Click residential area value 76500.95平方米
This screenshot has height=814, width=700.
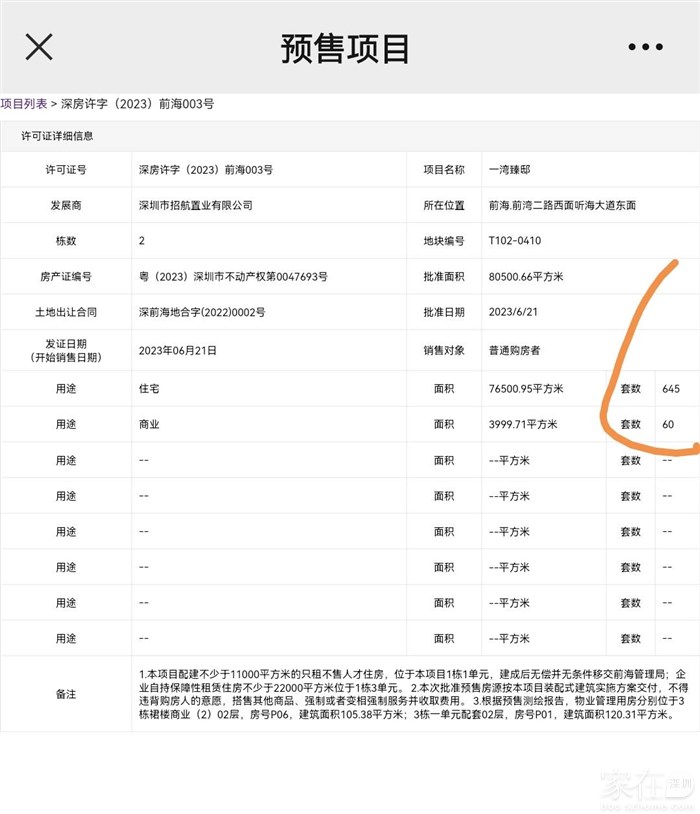coord(526,388)
